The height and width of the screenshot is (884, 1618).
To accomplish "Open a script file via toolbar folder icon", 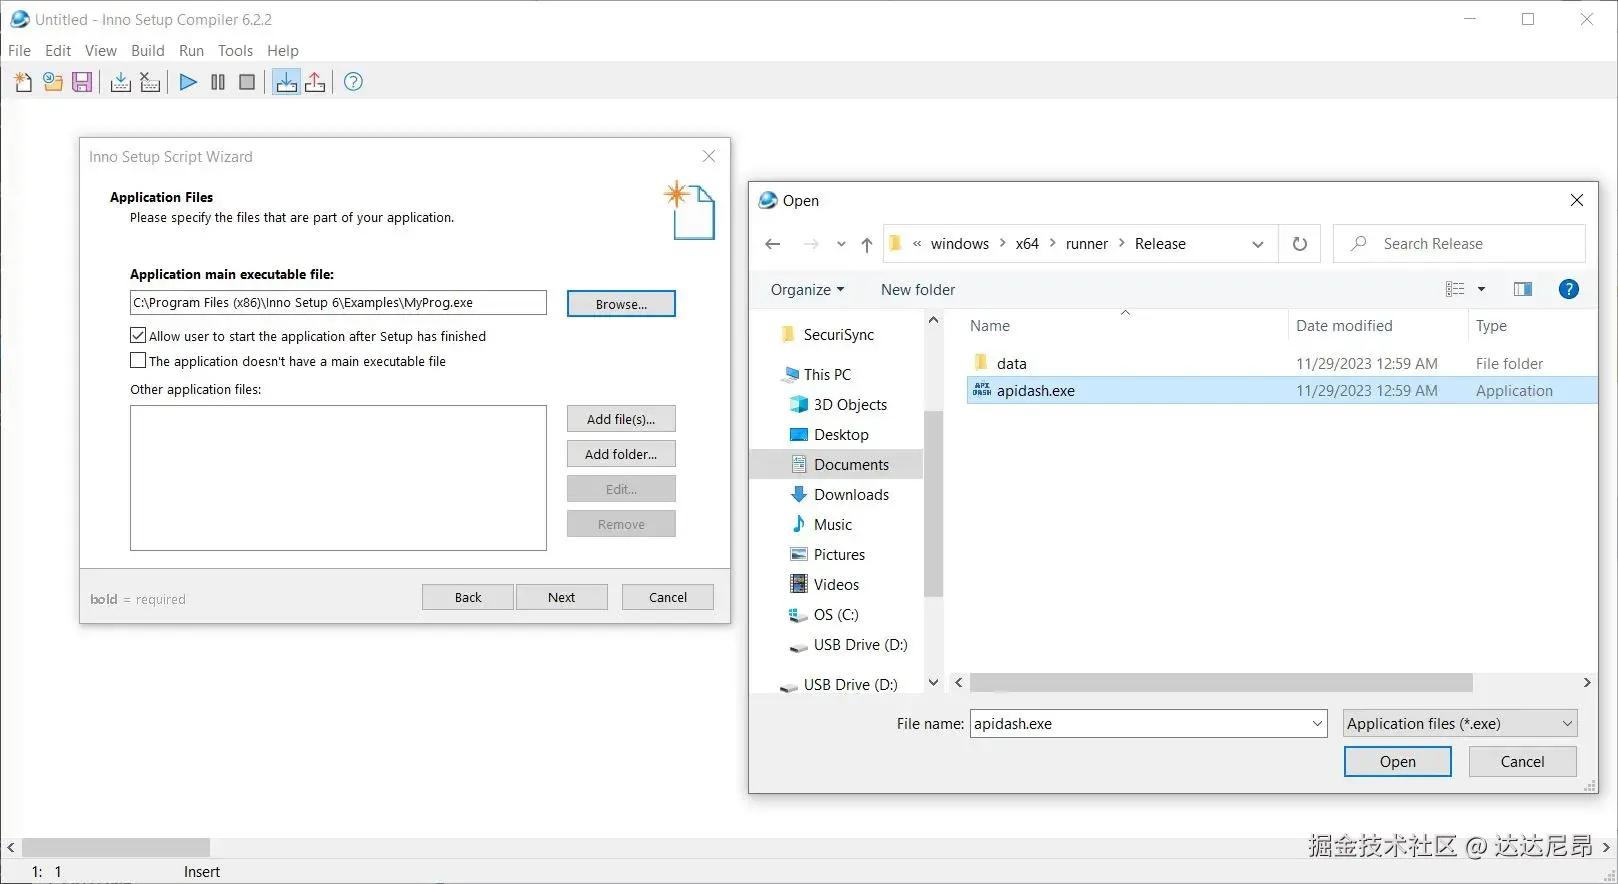I will (x=52, y=82).
